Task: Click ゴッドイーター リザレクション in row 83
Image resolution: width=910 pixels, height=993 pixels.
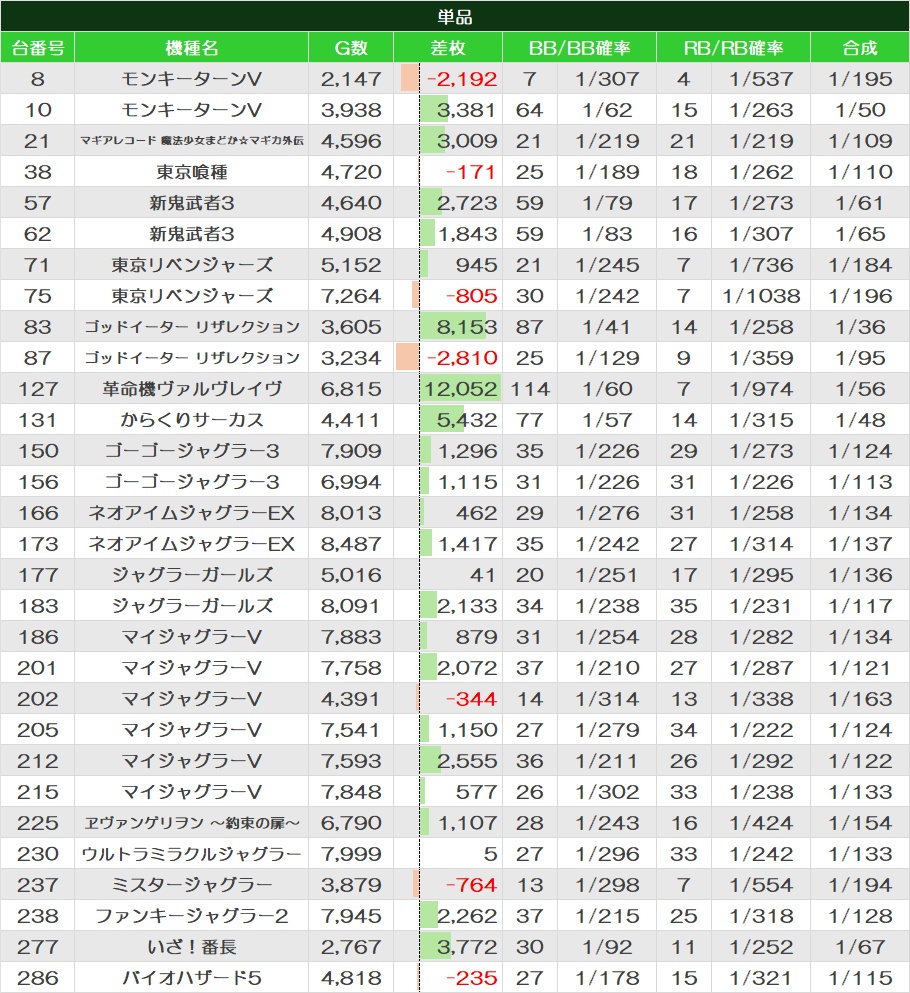Action: pos(191,327)
